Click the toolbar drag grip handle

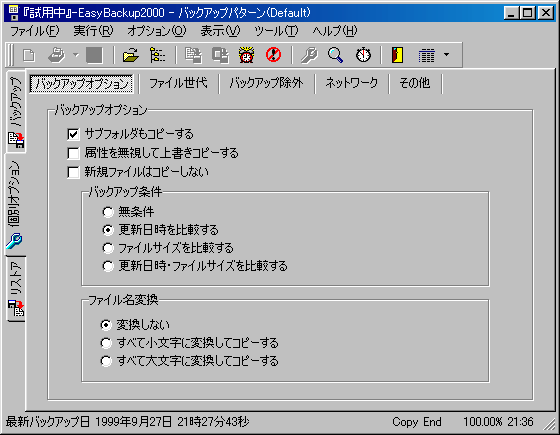click(x=11, y=55)
